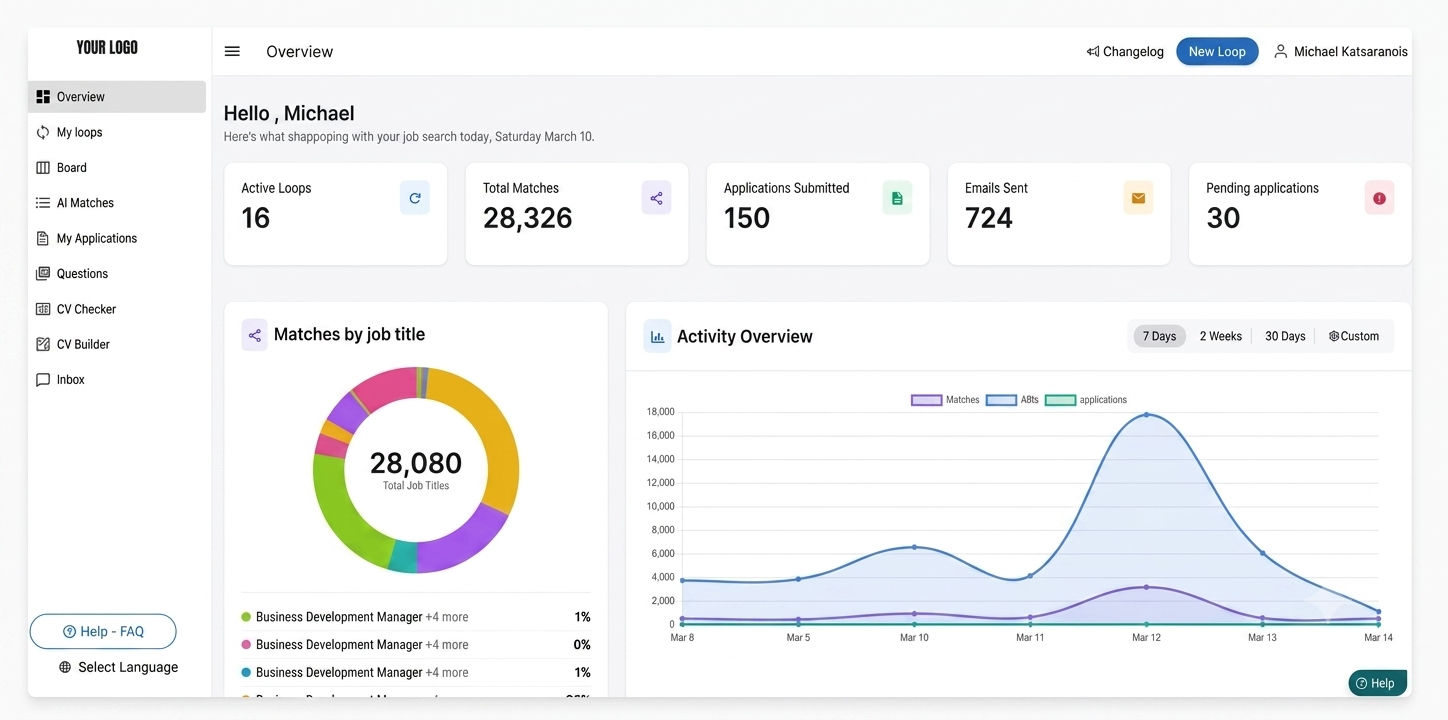Click the Overview grid icon in sidebar

tap(43, 97)
